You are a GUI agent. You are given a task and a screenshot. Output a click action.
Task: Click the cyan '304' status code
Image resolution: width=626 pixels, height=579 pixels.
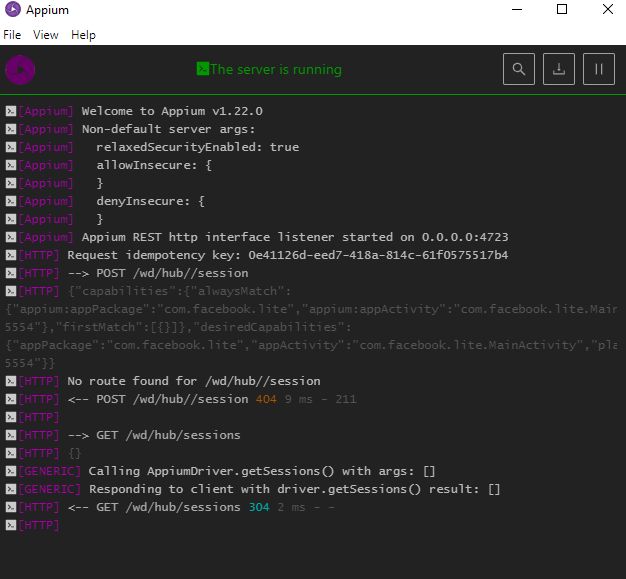259,507
